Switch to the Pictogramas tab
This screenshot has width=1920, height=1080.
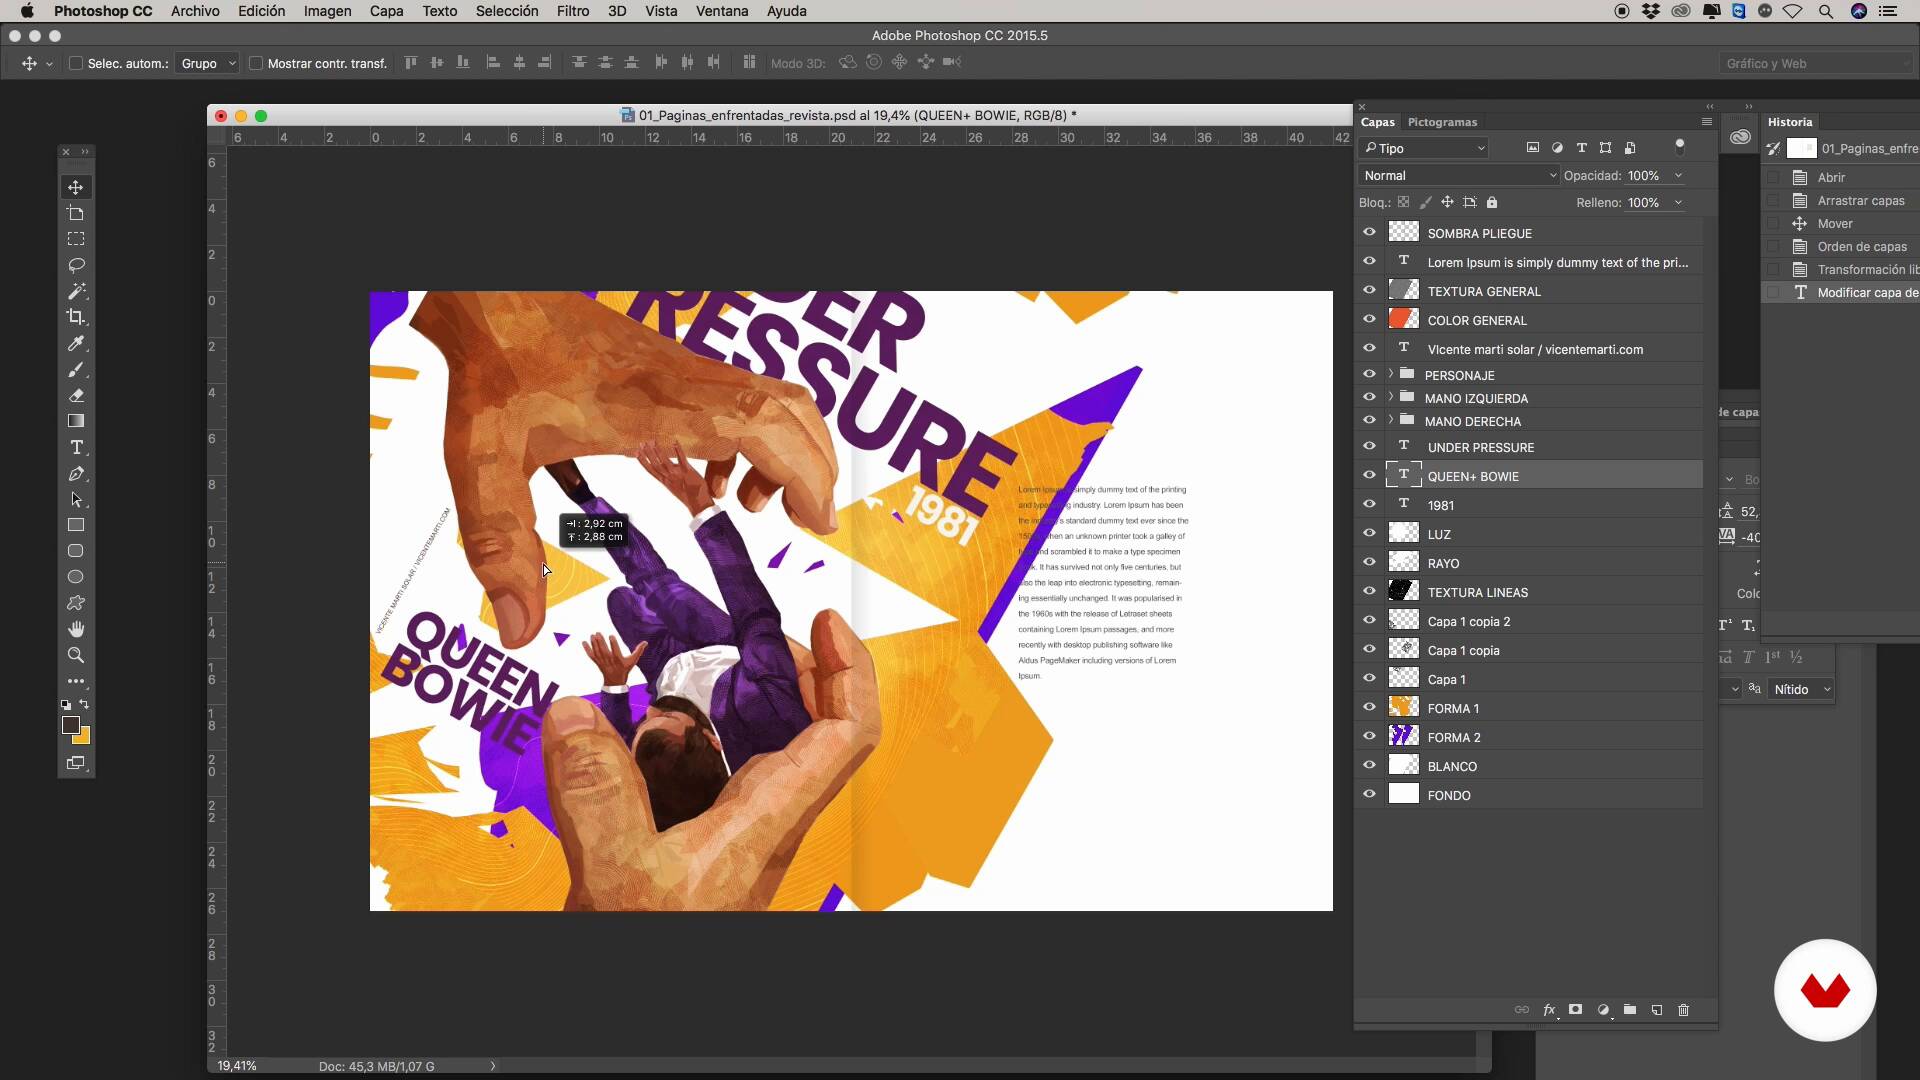pos(1442,122)
